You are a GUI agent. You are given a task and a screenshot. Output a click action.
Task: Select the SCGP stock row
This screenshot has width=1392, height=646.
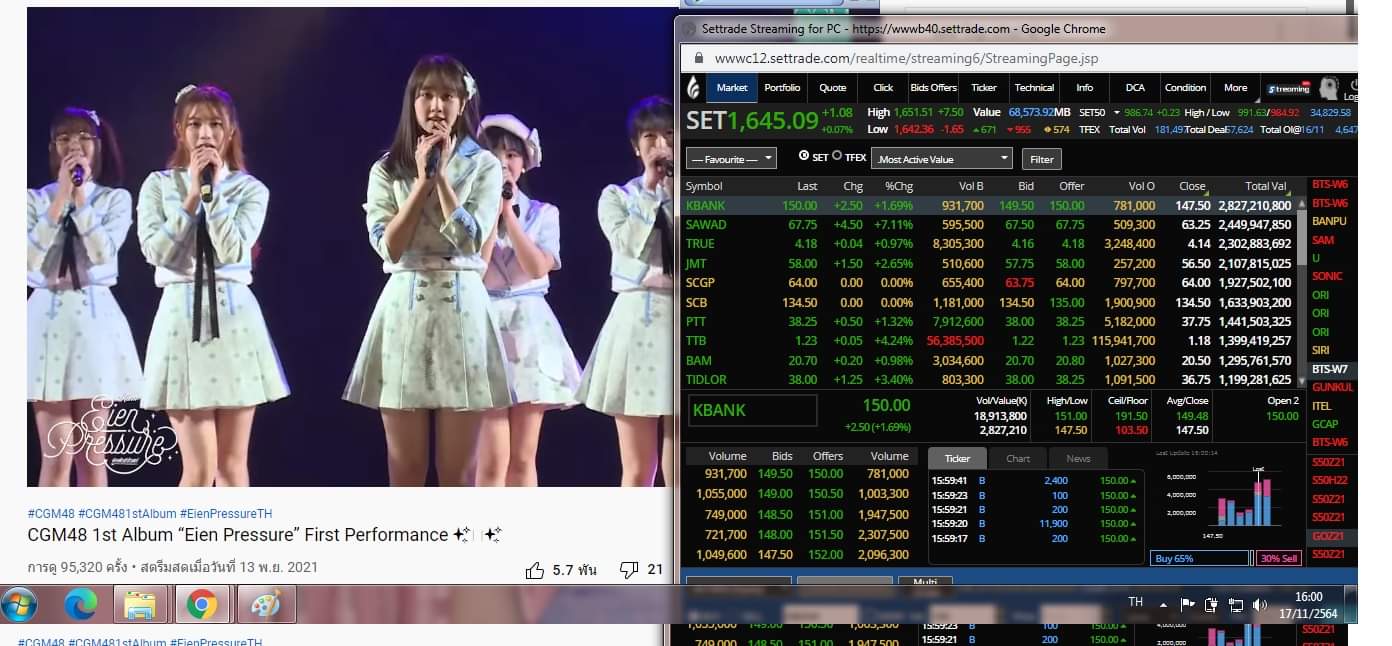click(990, 283)
